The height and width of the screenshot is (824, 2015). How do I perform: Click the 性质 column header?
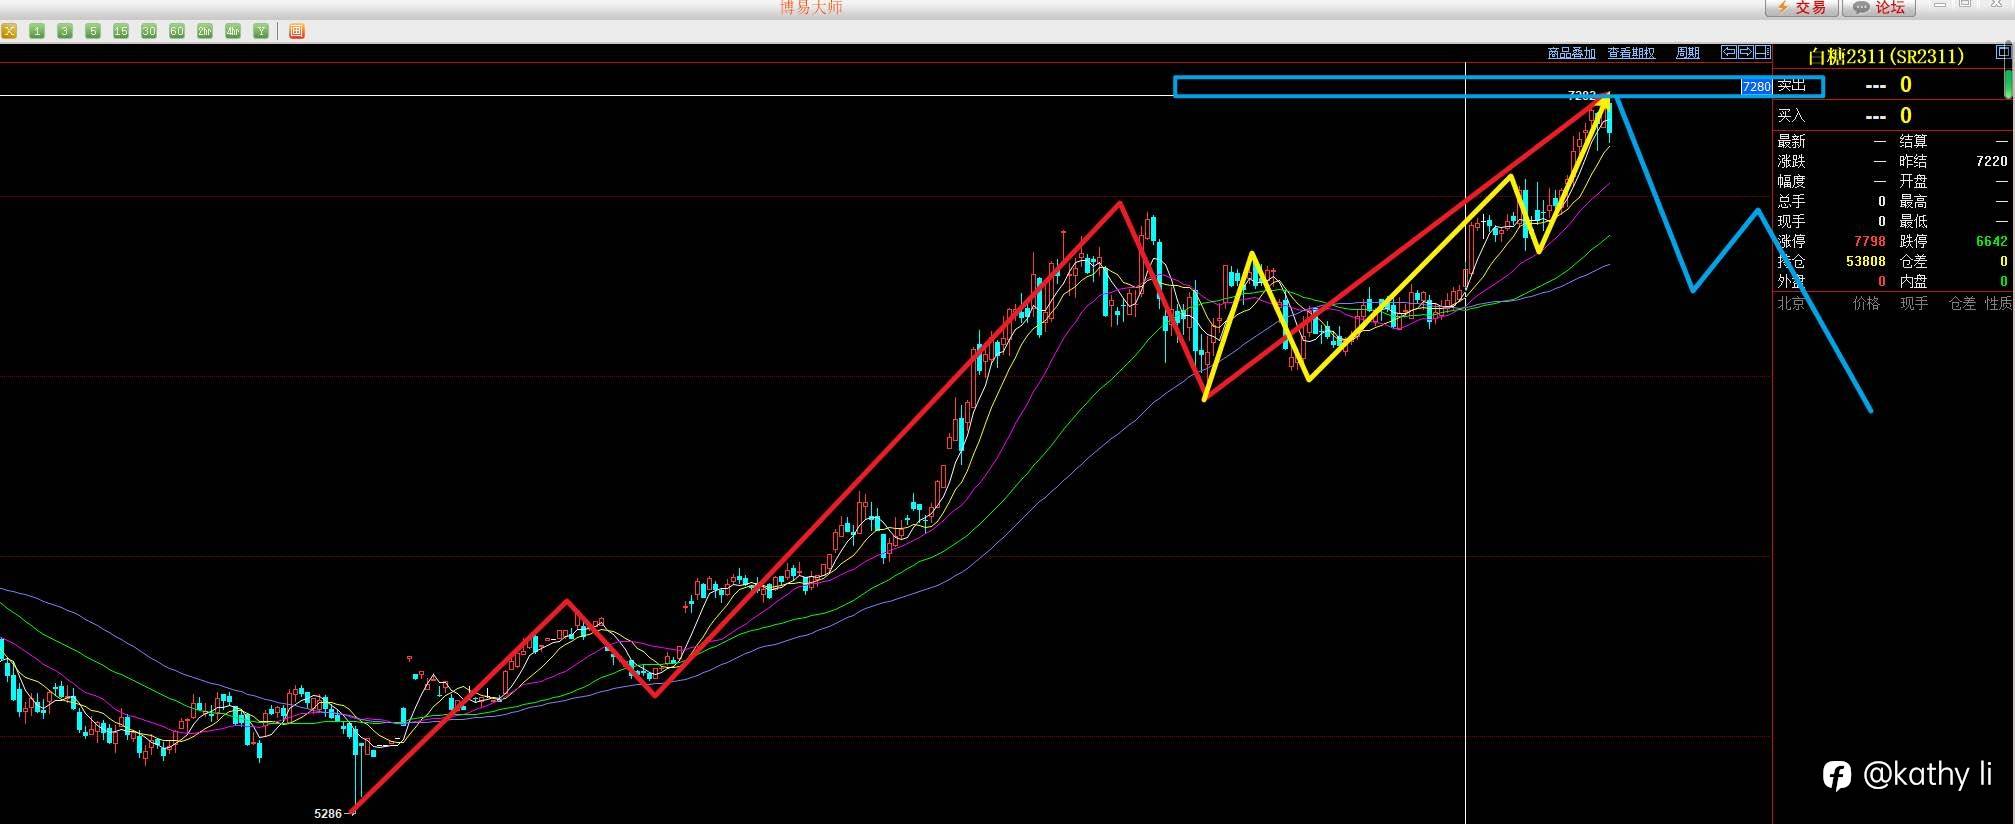[x=1998, y=303]
